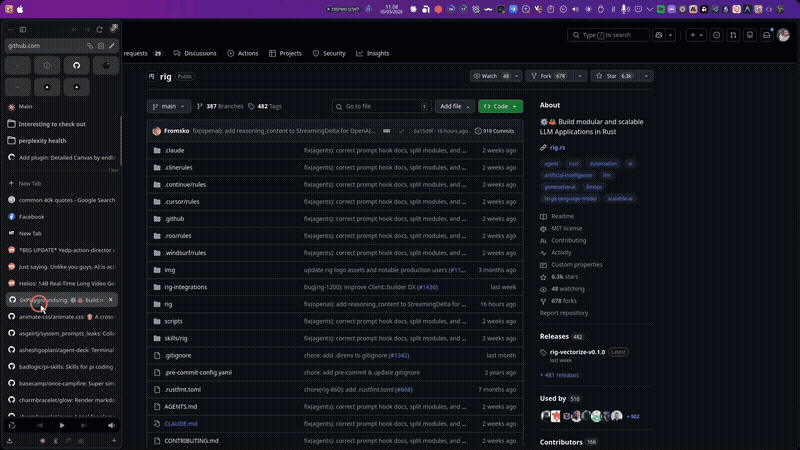Click Report repository link
Viewport: 800px width, 450px height.
pyautogui.click(x=564, y=313)
